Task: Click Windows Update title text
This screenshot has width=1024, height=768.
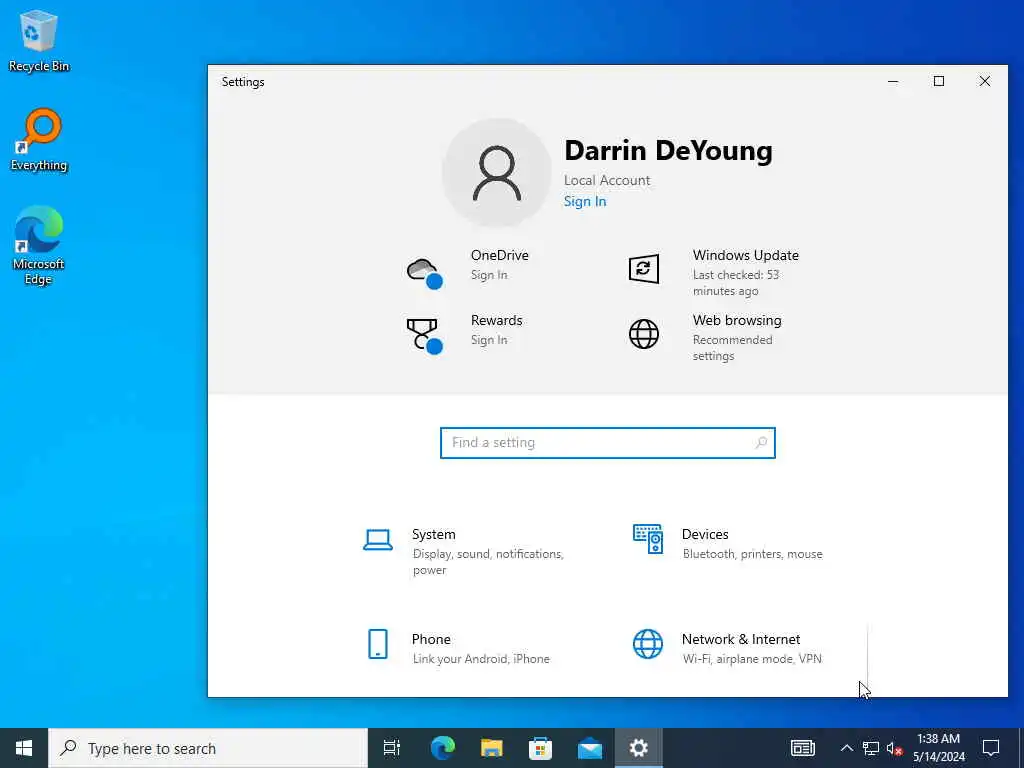Action: 746,255
